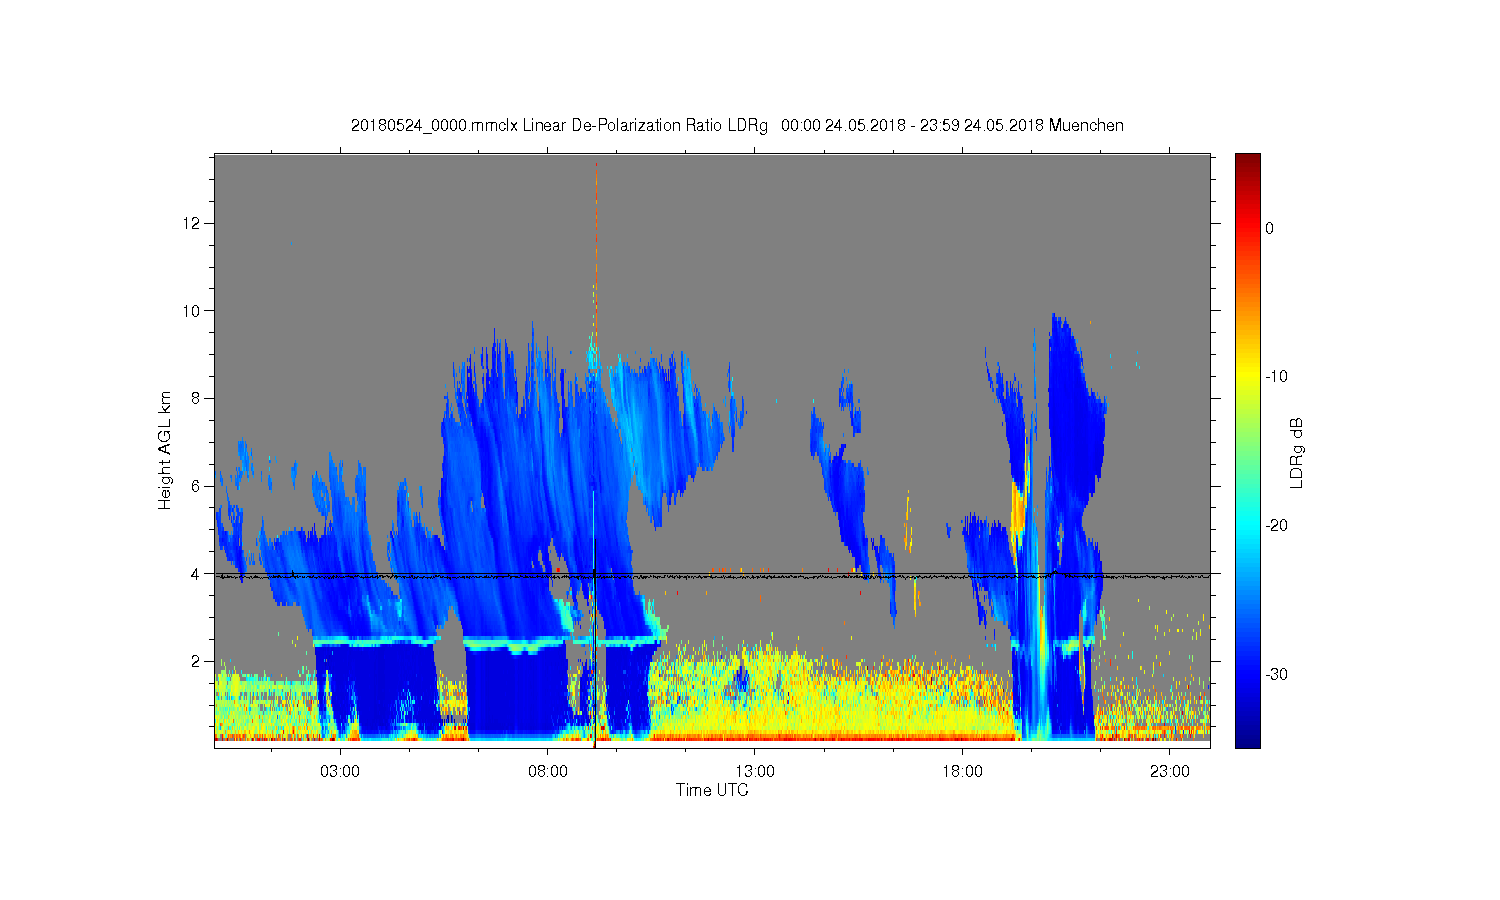Click the height tick label 12
This screenshot has height=900, width=1500.
[192, 223]
